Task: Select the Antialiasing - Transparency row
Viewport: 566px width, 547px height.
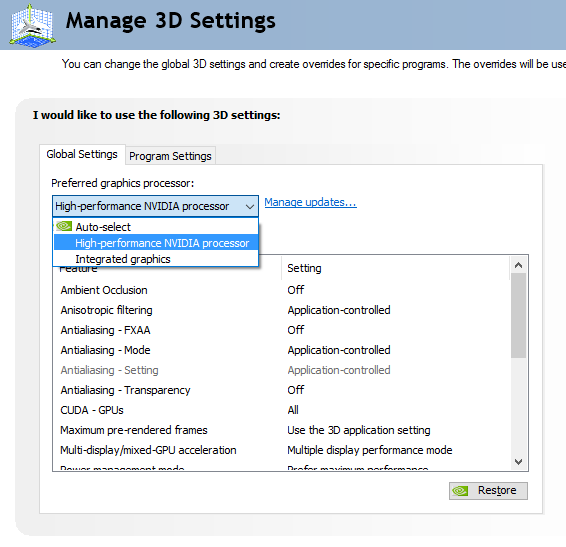Action: (x=282, y=390)
